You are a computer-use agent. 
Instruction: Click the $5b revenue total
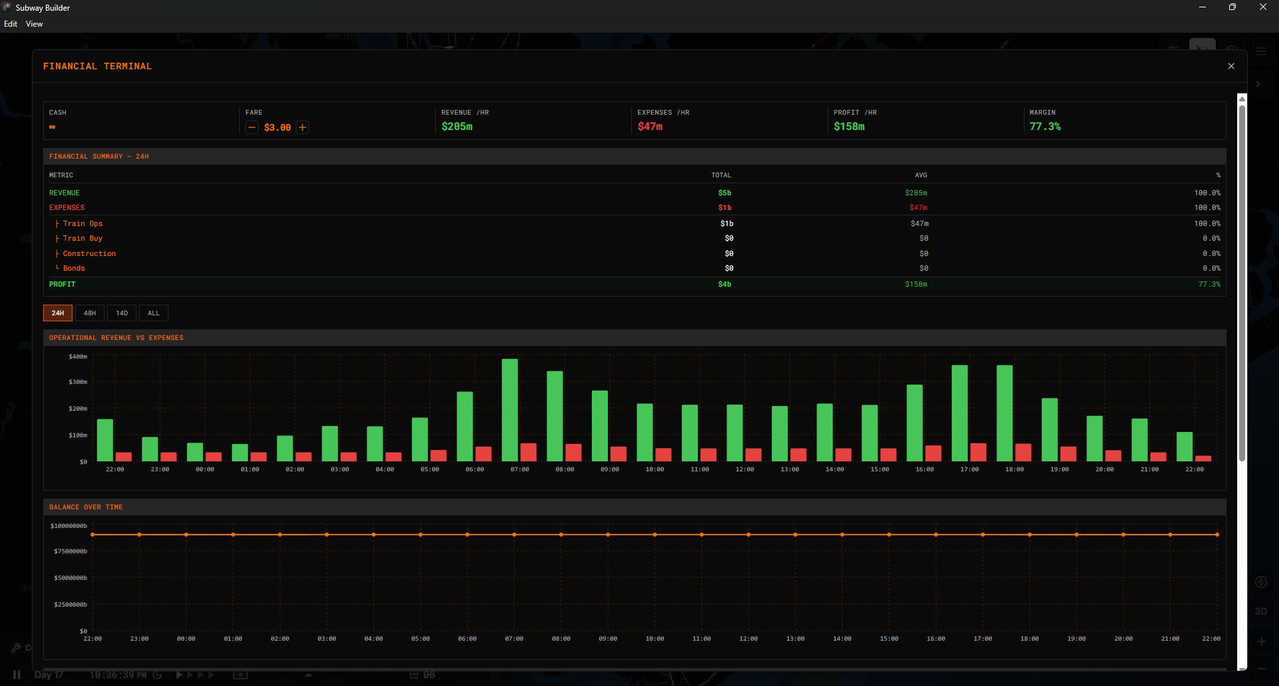tap(724, 193)
